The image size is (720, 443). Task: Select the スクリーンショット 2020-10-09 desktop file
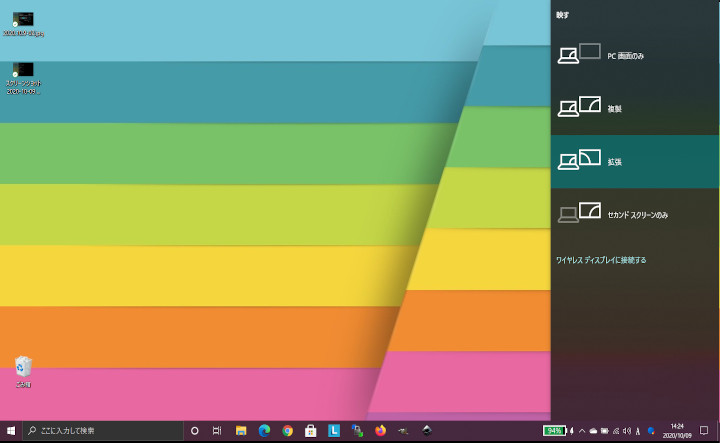[x=23, y=79]
